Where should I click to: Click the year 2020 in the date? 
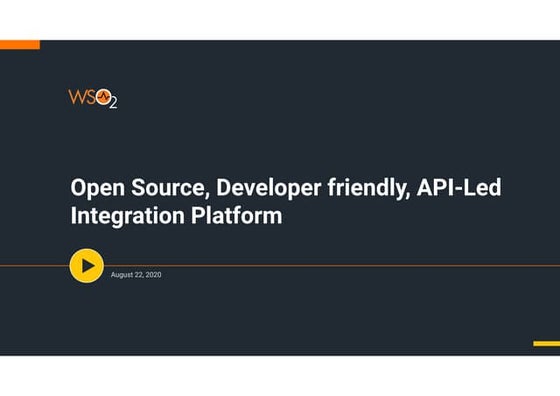pos(154,275)
